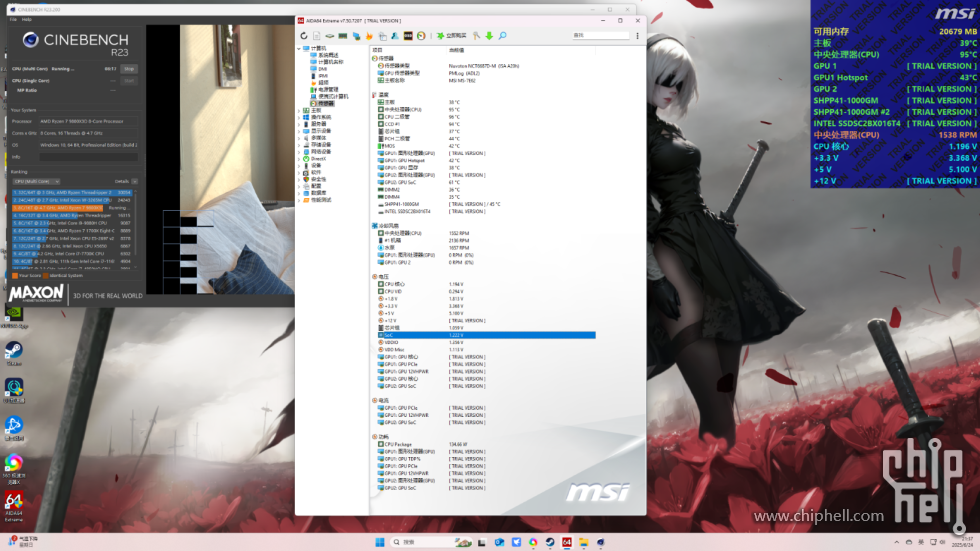980x551 pixels.
Task: Click Cinebench single-core Start button
Action: pyautogui.click(x=129, y=81)
